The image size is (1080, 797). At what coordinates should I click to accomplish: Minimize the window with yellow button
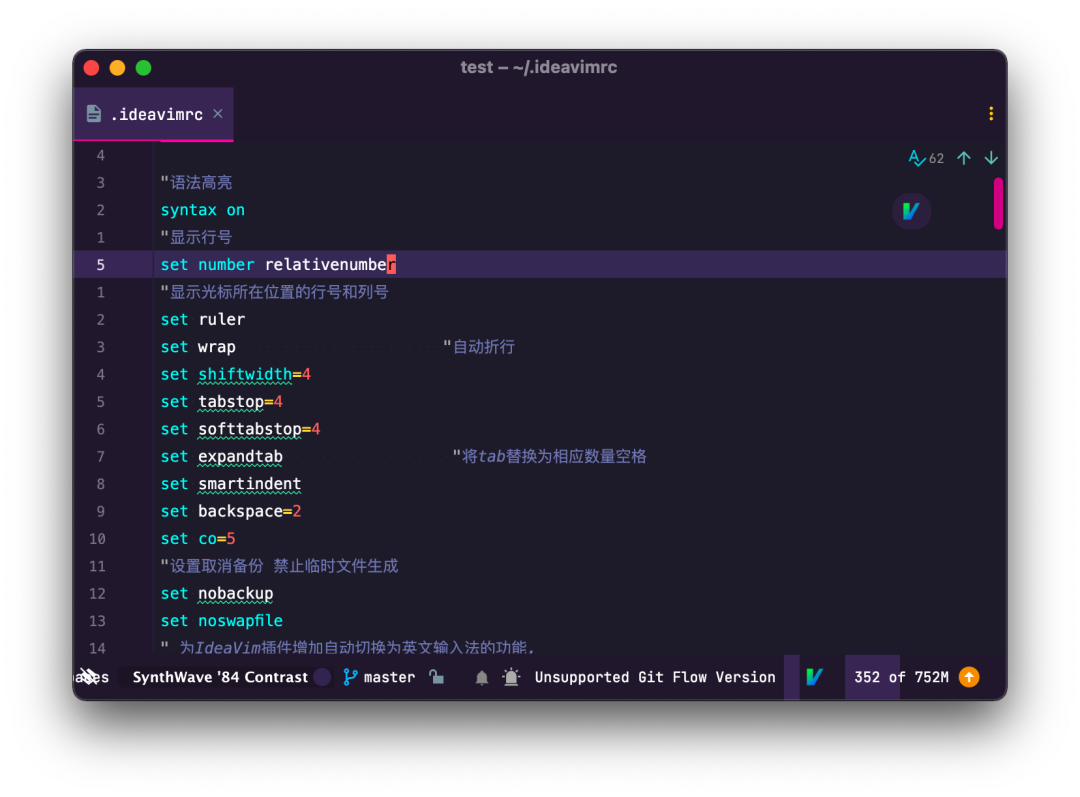117,68
